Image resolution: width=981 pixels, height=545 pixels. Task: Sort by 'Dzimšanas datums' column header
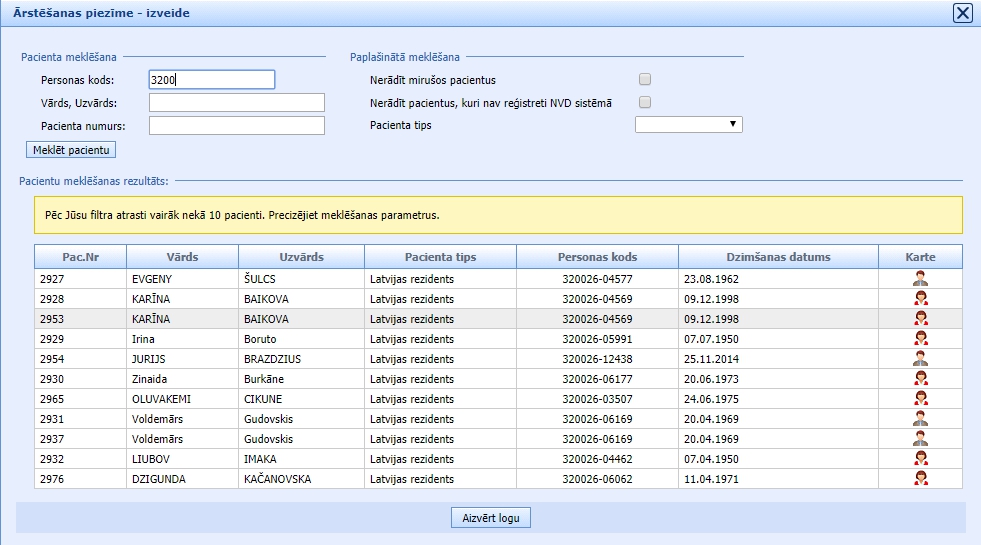[x=778, y=257]
